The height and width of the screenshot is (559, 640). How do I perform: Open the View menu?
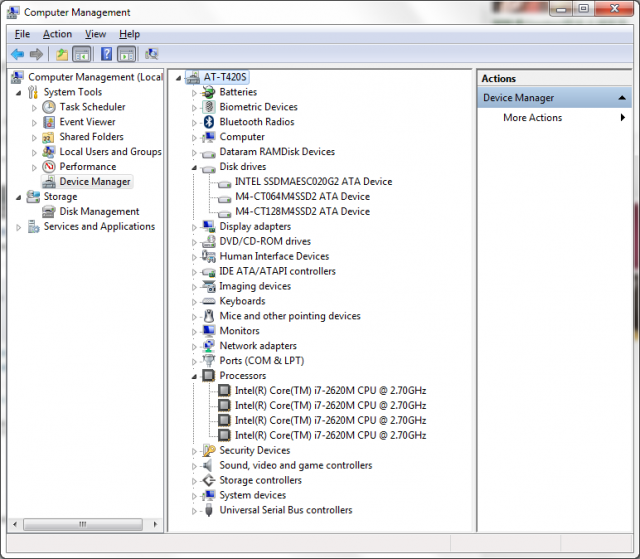pyautogui.click(x=96, y=34)
